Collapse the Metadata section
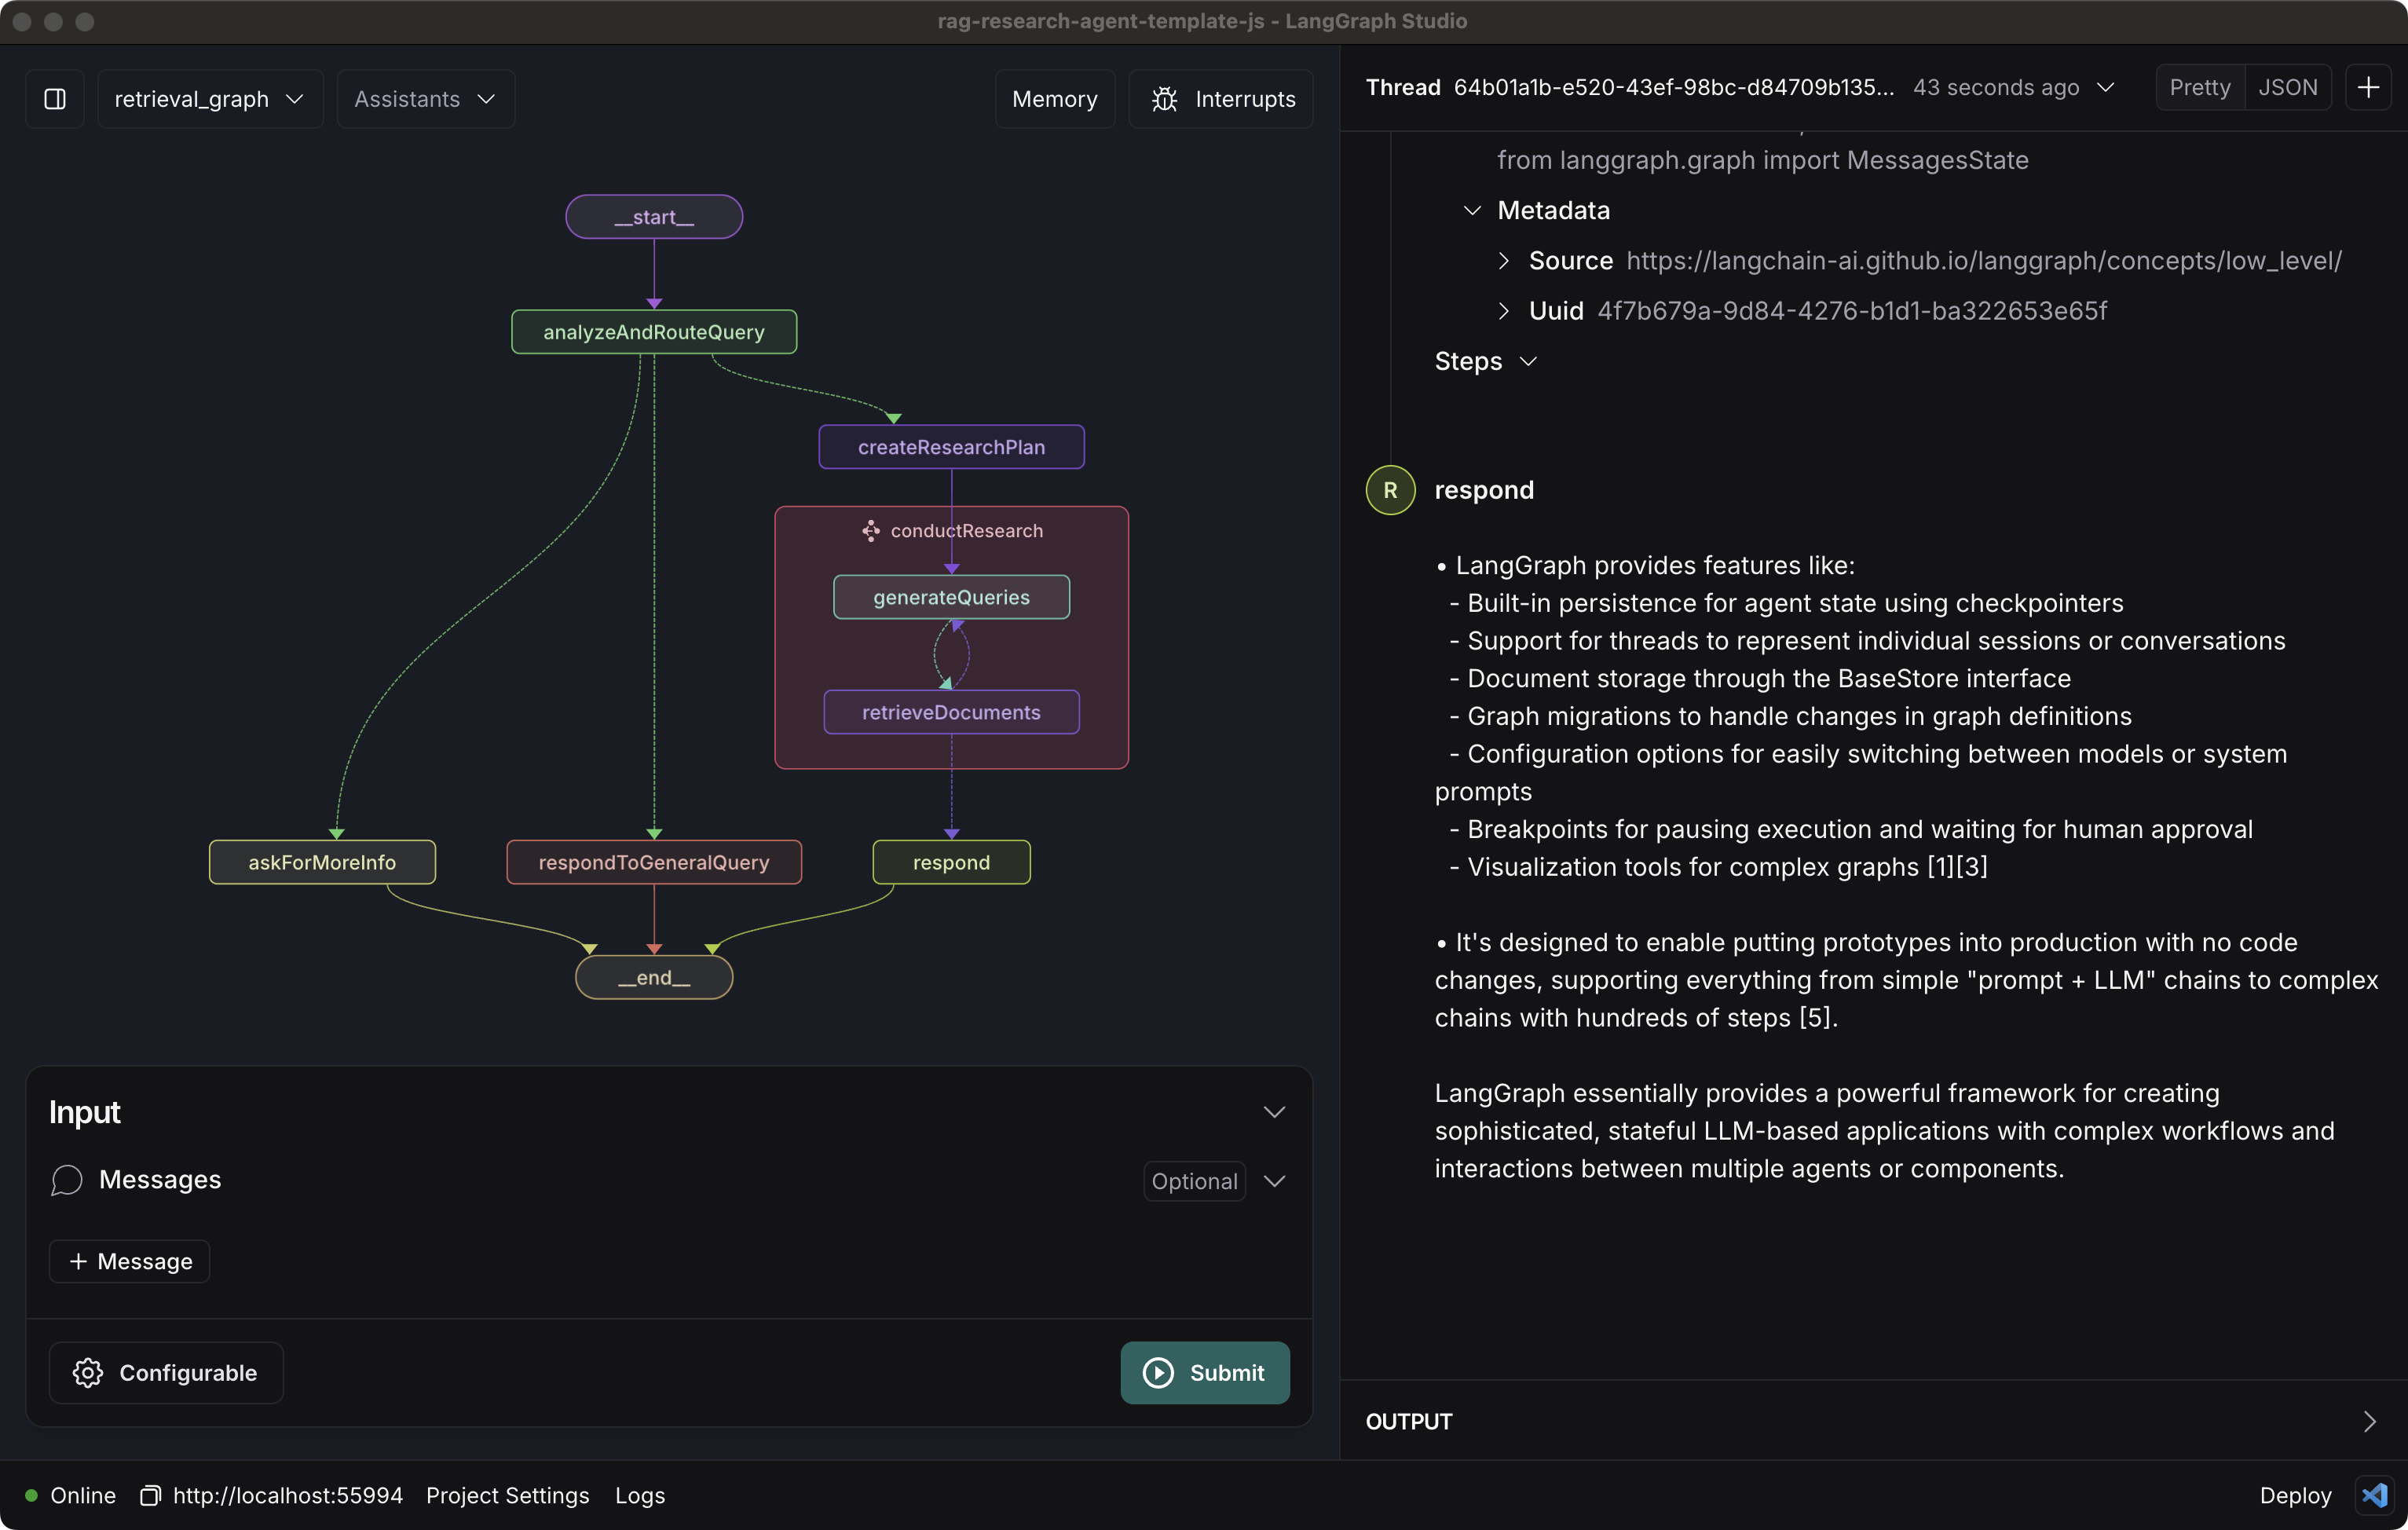 (x=1472, y=210)
